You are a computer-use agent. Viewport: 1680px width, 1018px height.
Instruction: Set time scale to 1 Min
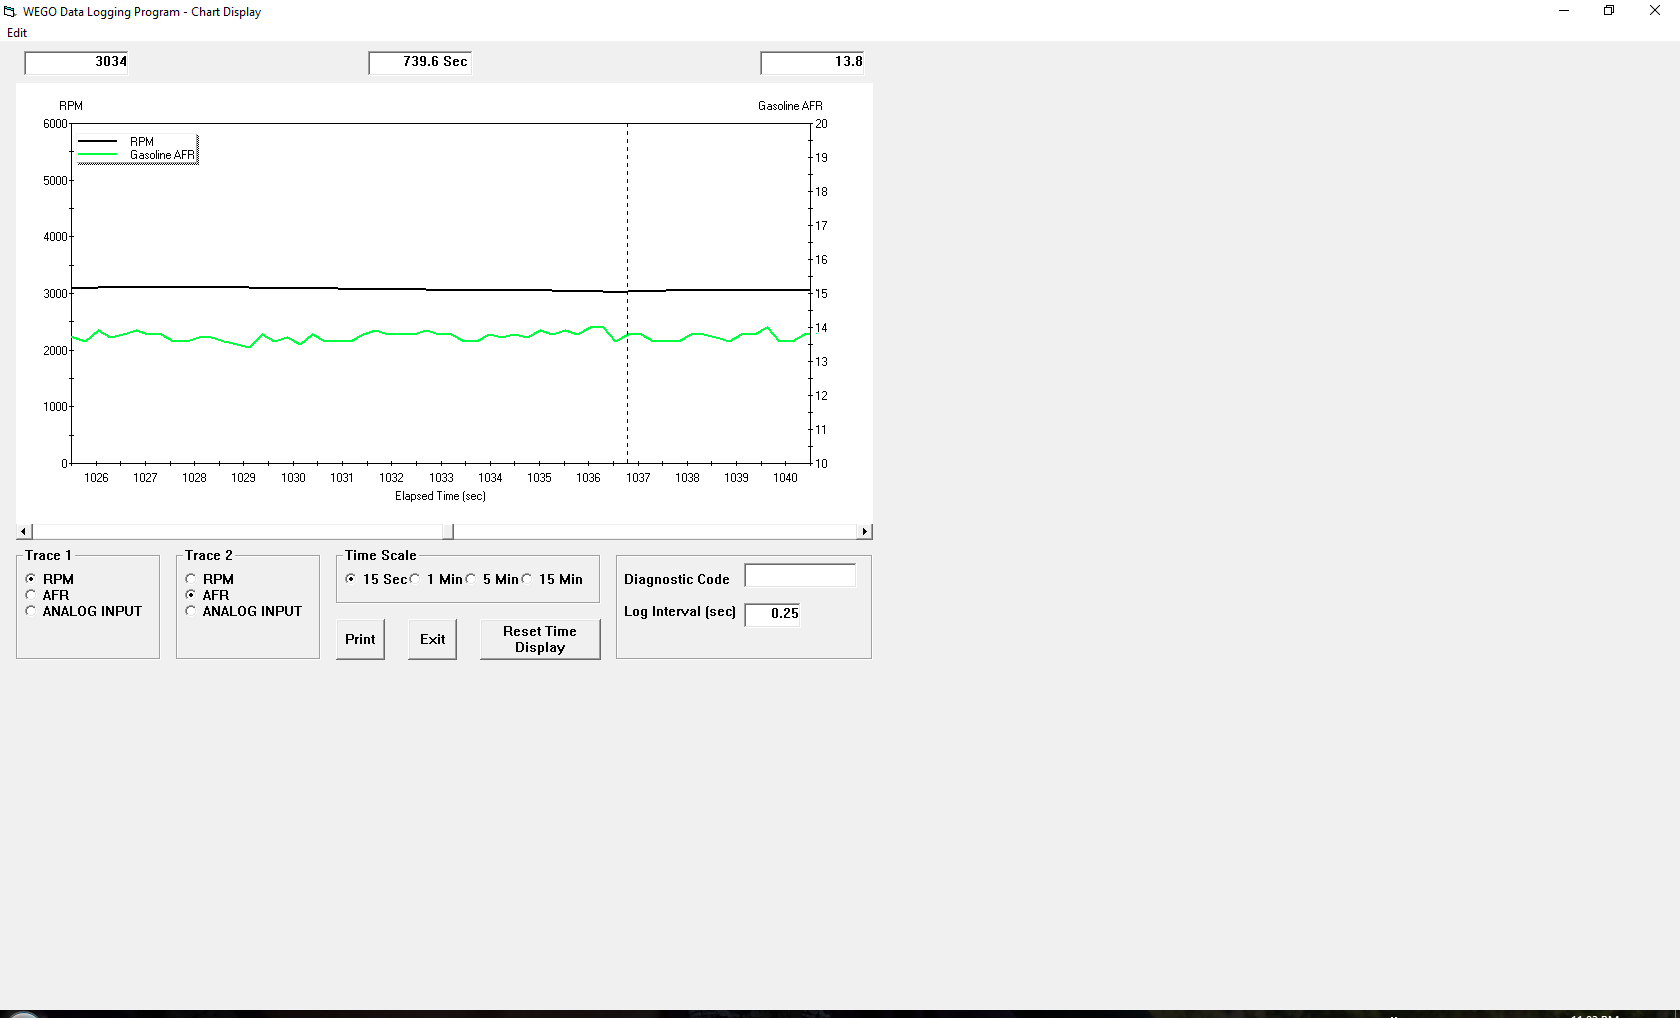[415, 579]
